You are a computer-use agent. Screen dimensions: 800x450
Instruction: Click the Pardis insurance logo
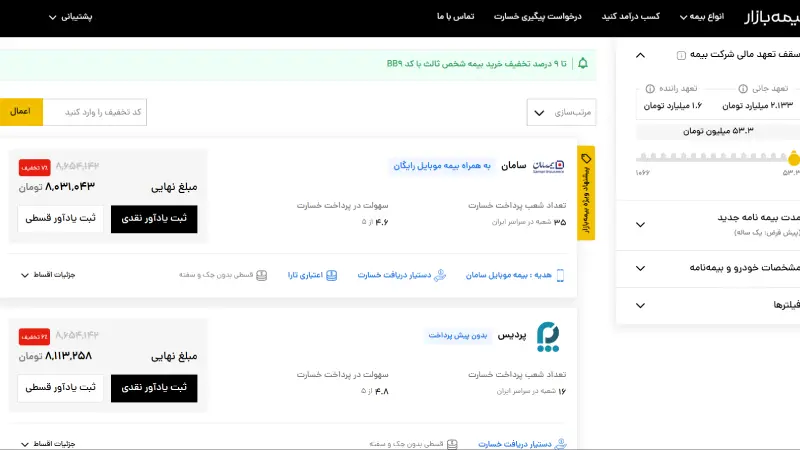coord(548,337)
